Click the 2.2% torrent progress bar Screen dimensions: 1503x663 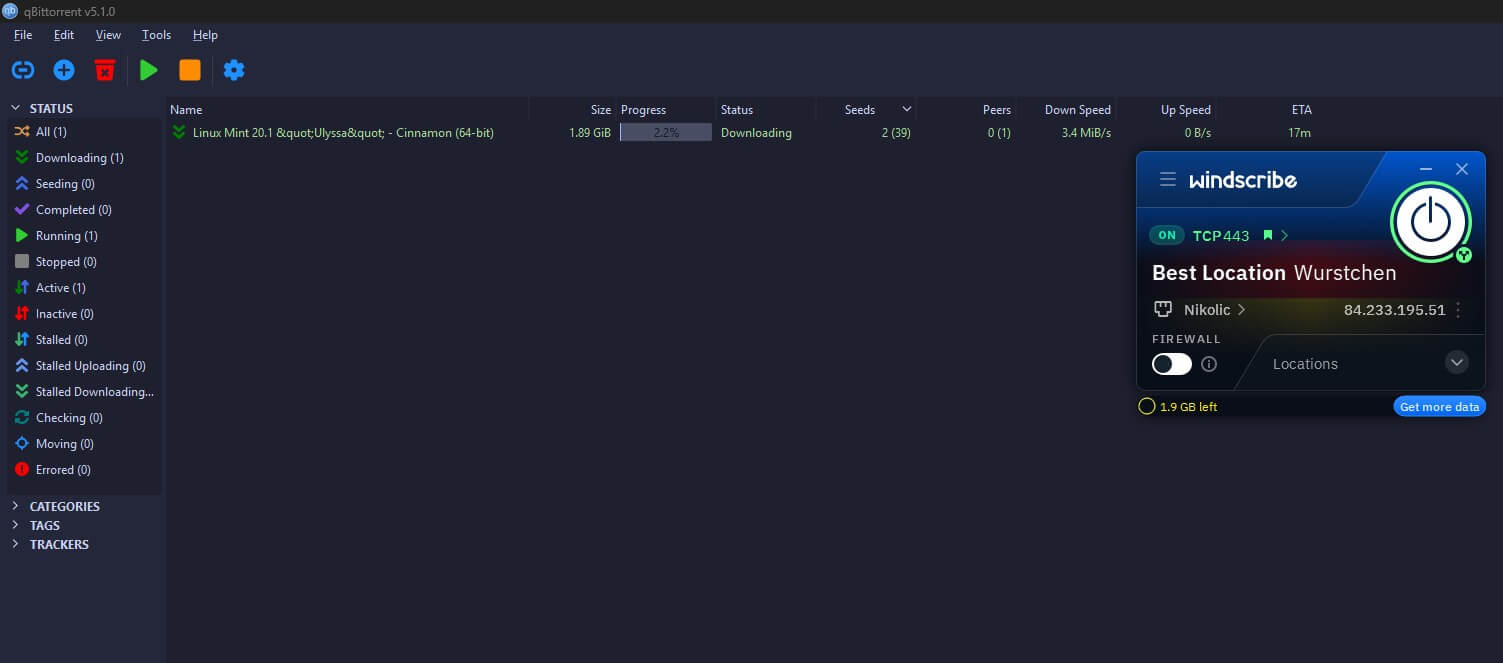[x=666, y=132]
